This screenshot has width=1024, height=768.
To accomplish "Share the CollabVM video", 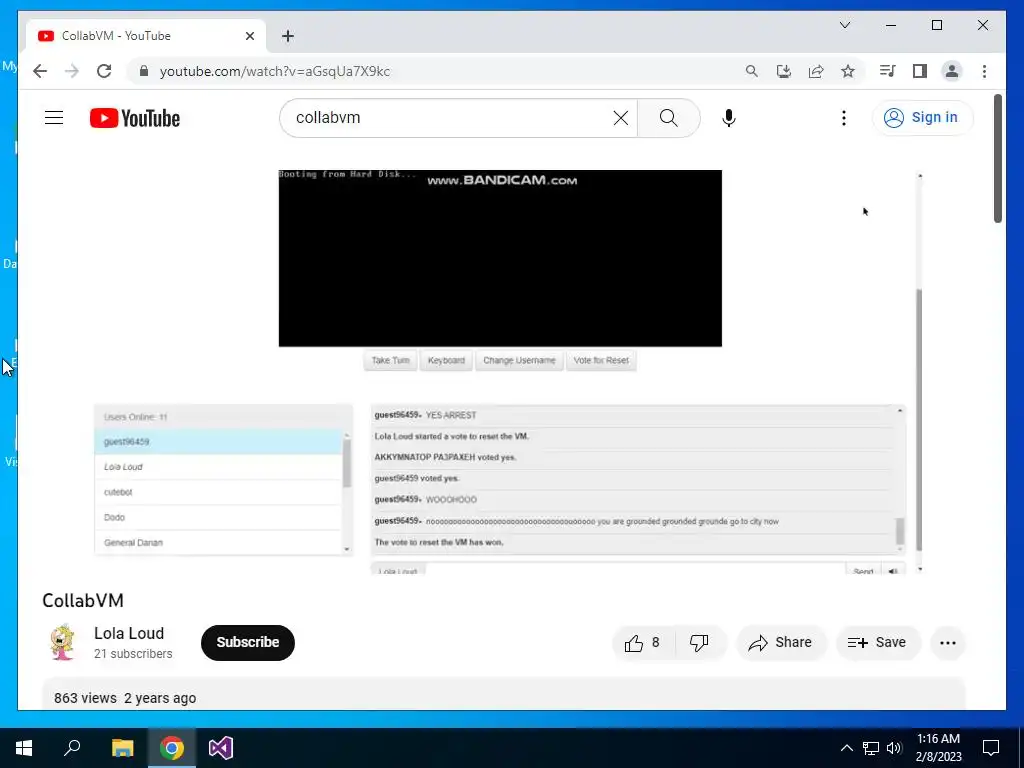I will pyautogui.click(x=781, y=643).
